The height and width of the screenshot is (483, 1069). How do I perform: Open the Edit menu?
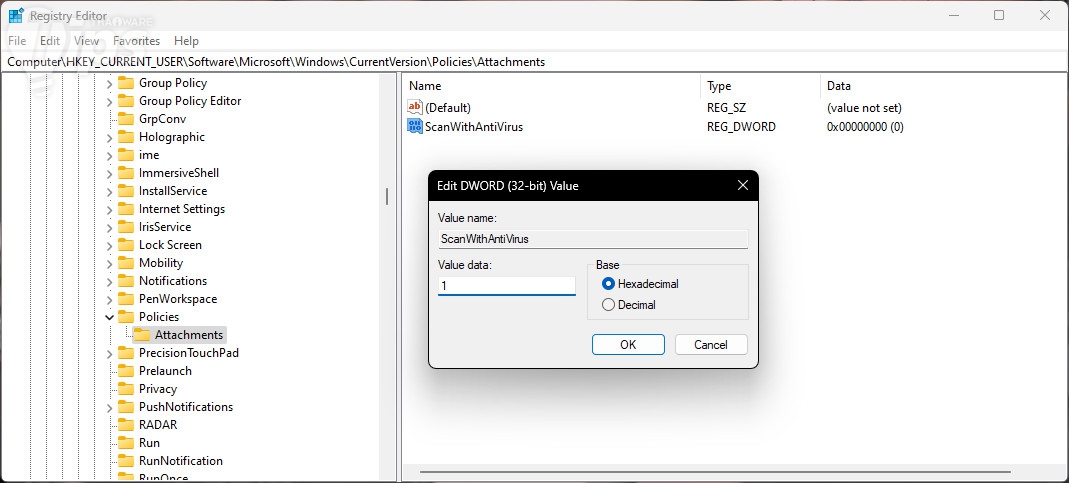tap(50, 41)
